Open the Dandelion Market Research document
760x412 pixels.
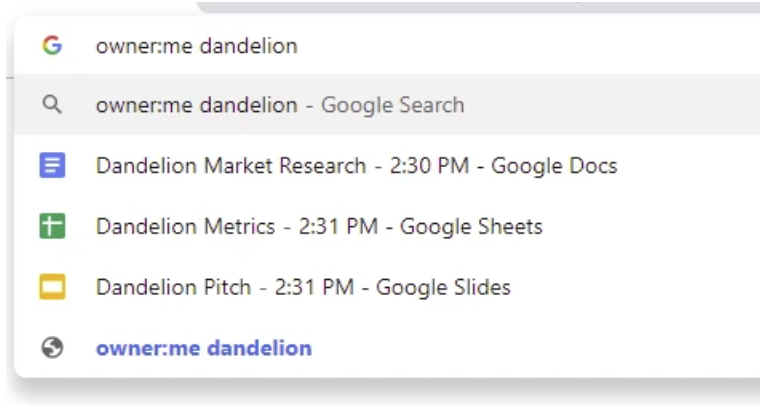tap(387, 165)
